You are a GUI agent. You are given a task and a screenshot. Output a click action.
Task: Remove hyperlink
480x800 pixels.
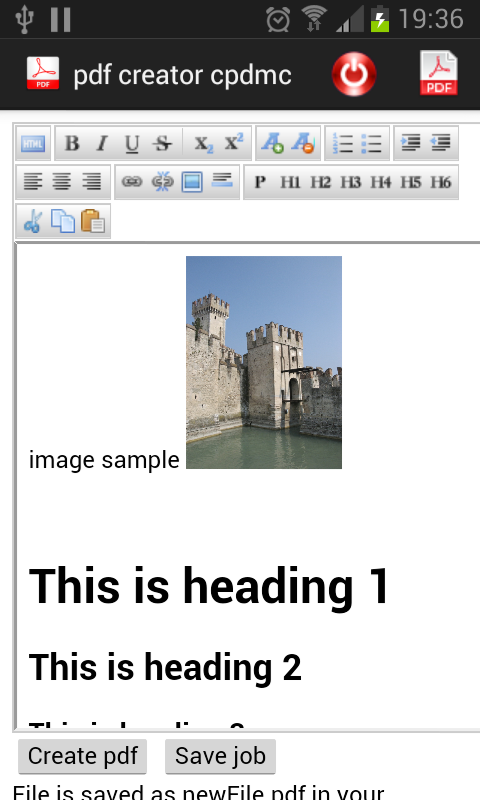click(x=162, y=182)
